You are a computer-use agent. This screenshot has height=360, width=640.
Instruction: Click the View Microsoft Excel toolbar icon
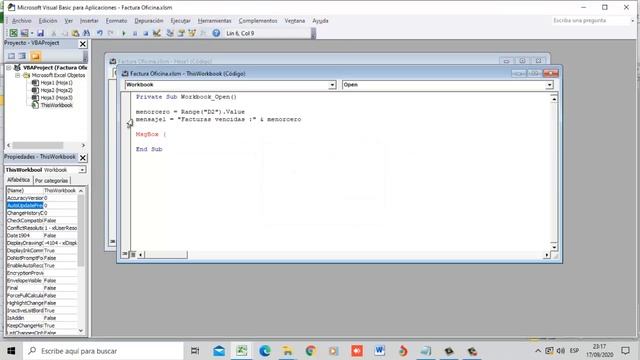click(13, 33)
